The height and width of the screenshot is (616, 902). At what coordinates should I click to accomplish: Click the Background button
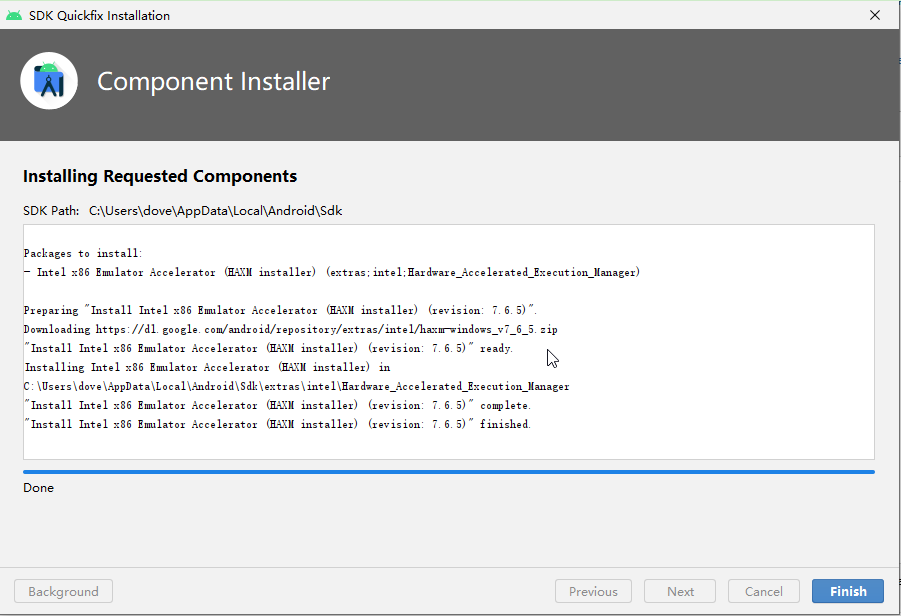click(x=63, y=591)
